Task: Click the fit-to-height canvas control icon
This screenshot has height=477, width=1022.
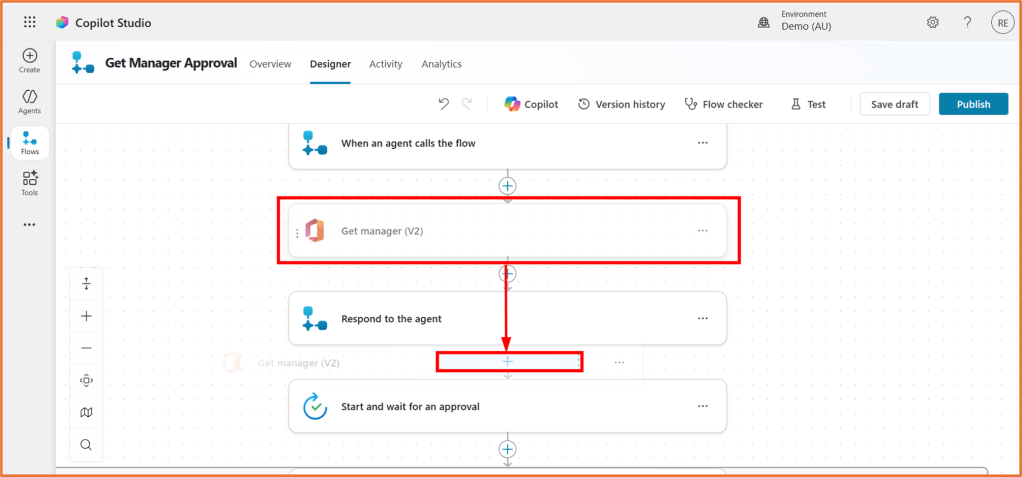Action: click(86, 284)
